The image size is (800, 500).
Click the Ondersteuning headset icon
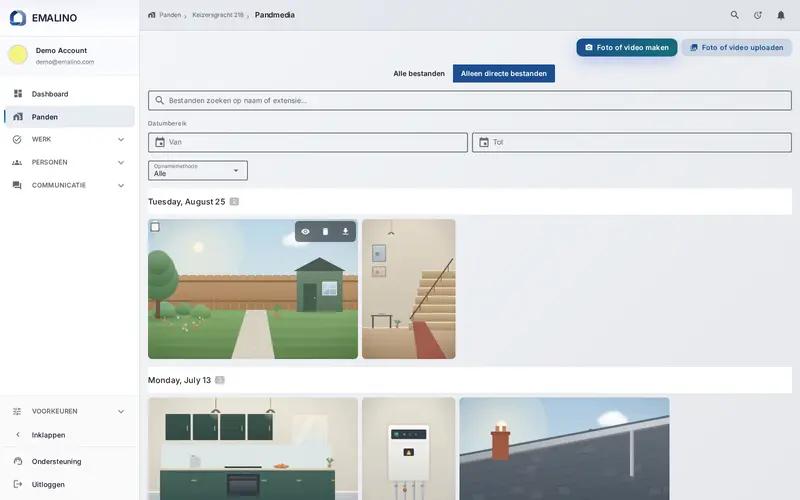18,461
